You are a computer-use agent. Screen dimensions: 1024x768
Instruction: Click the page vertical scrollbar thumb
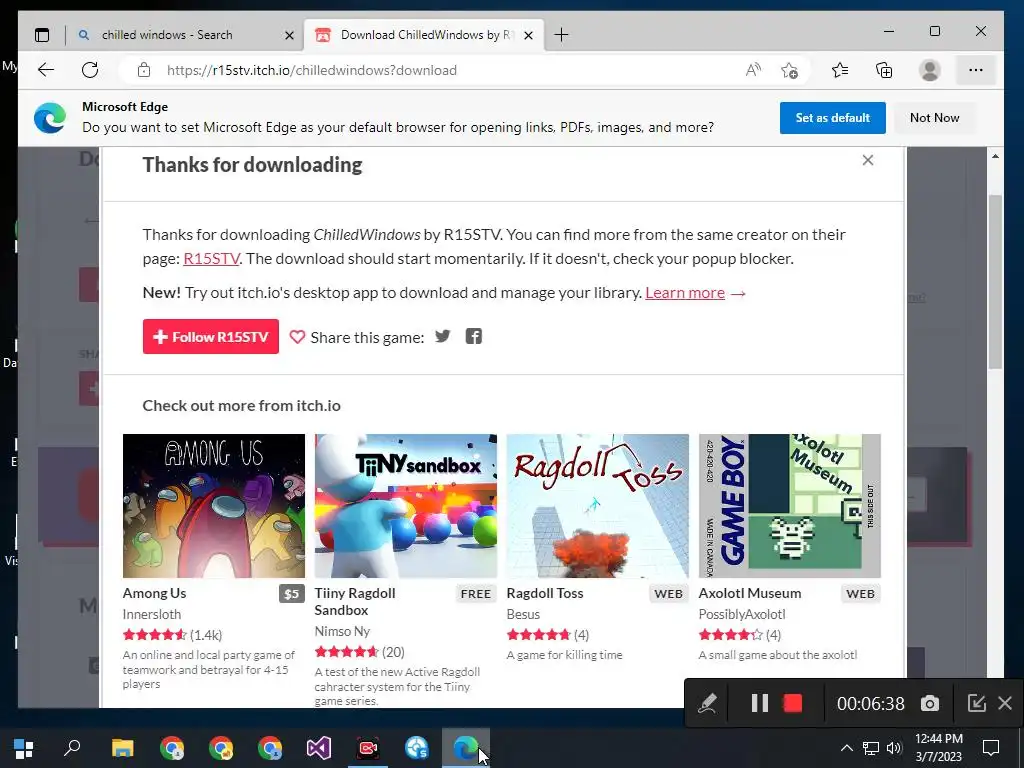point(995,282)
